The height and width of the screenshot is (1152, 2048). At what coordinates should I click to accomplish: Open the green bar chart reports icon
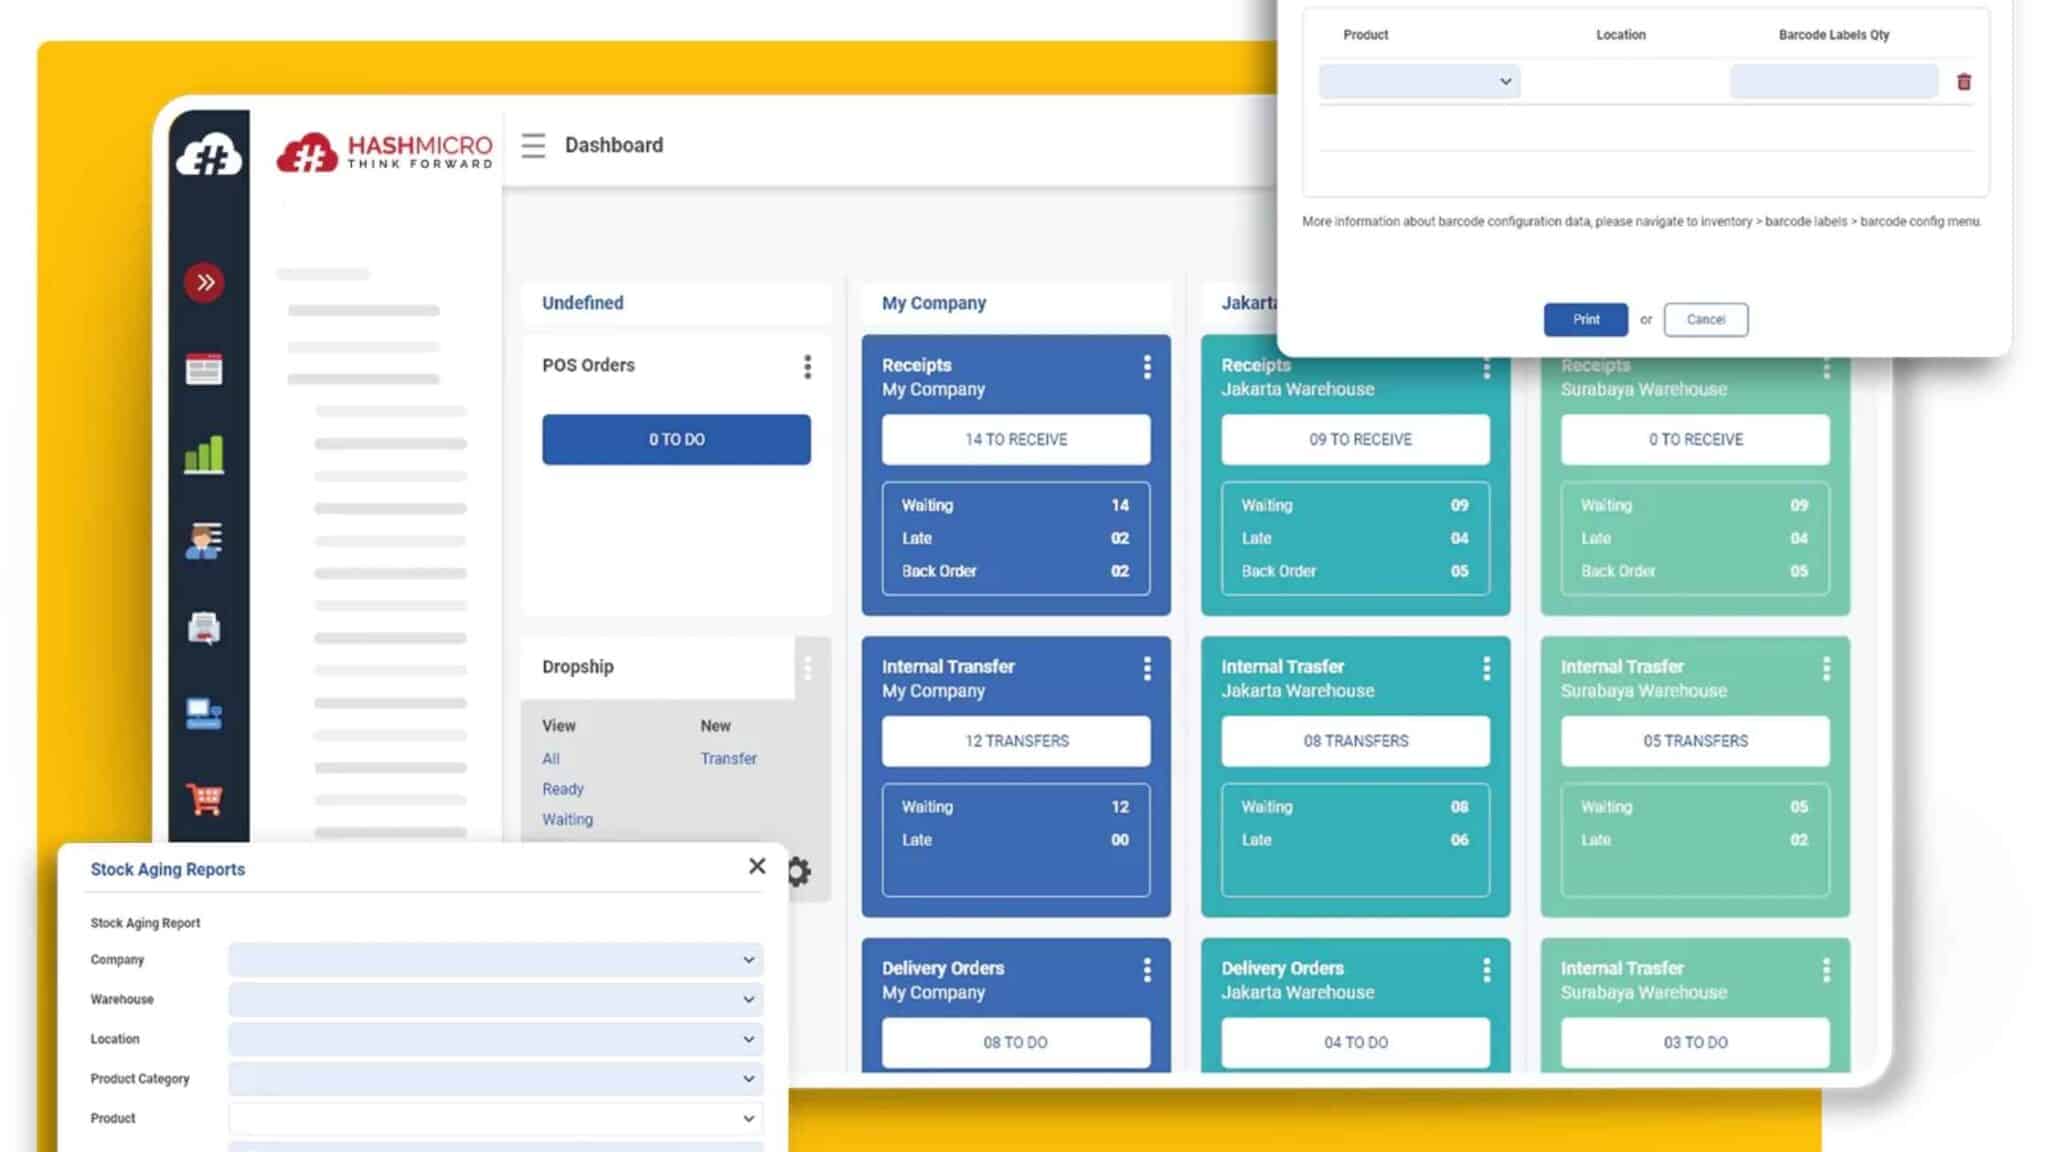(x=204, y=455)
